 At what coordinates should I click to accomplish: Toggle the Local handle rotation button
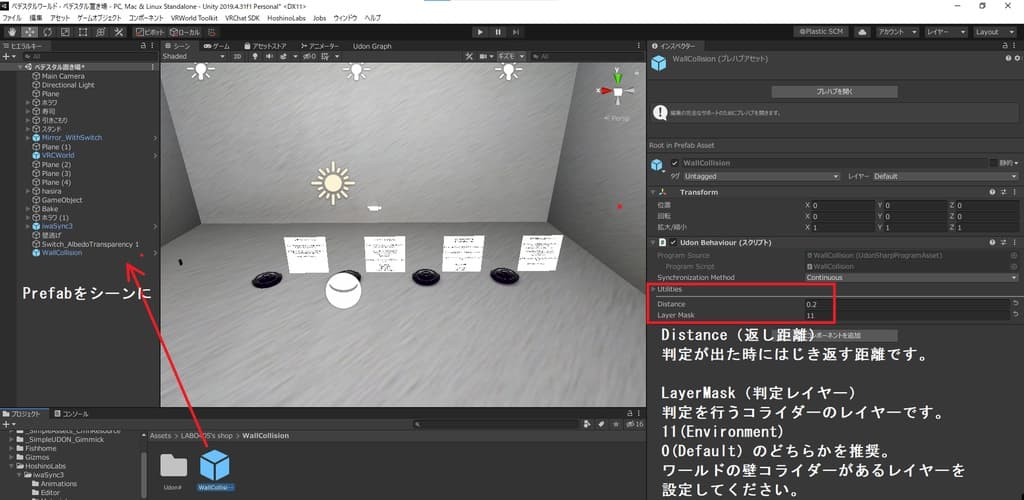point(185,31)
